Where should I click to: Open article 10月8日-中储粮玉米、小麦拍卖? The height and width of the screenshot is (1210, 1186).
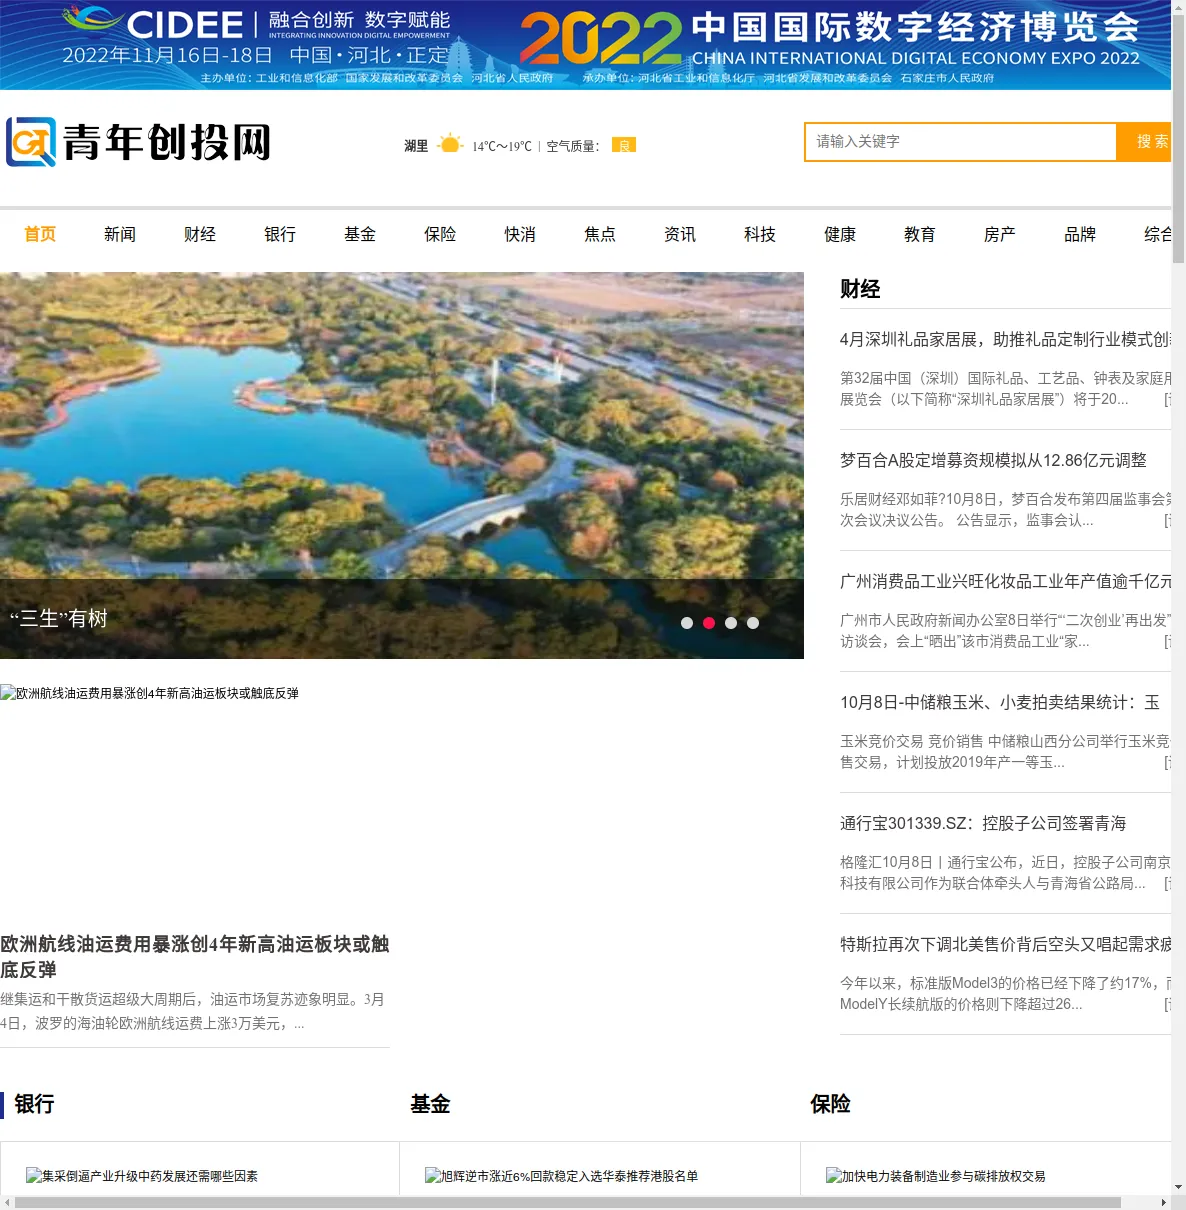coord(1000,702)
